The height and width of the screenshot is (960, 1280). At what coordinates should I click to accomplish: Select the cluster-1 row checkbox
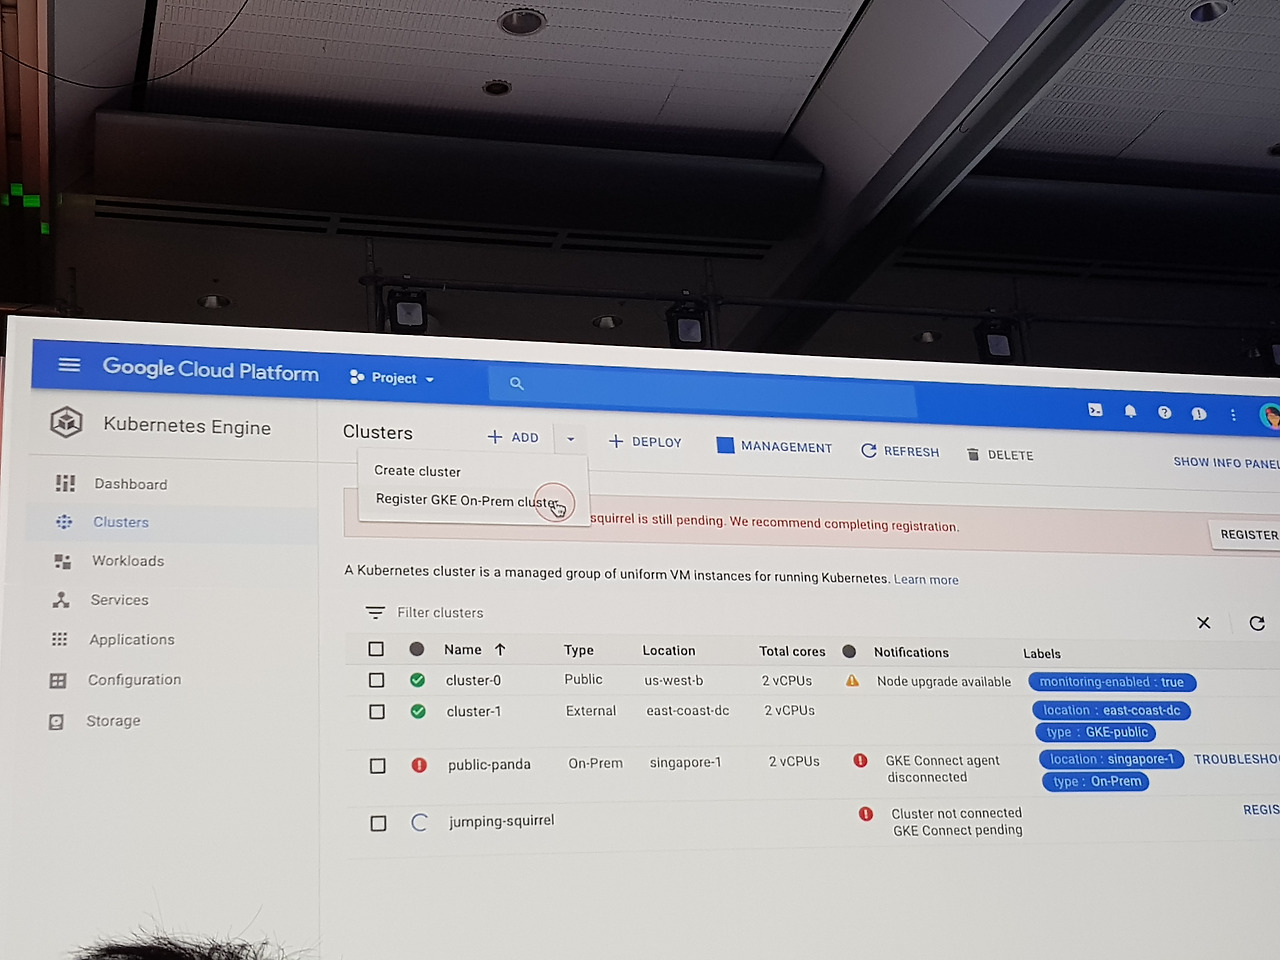(x=377, y=712)
